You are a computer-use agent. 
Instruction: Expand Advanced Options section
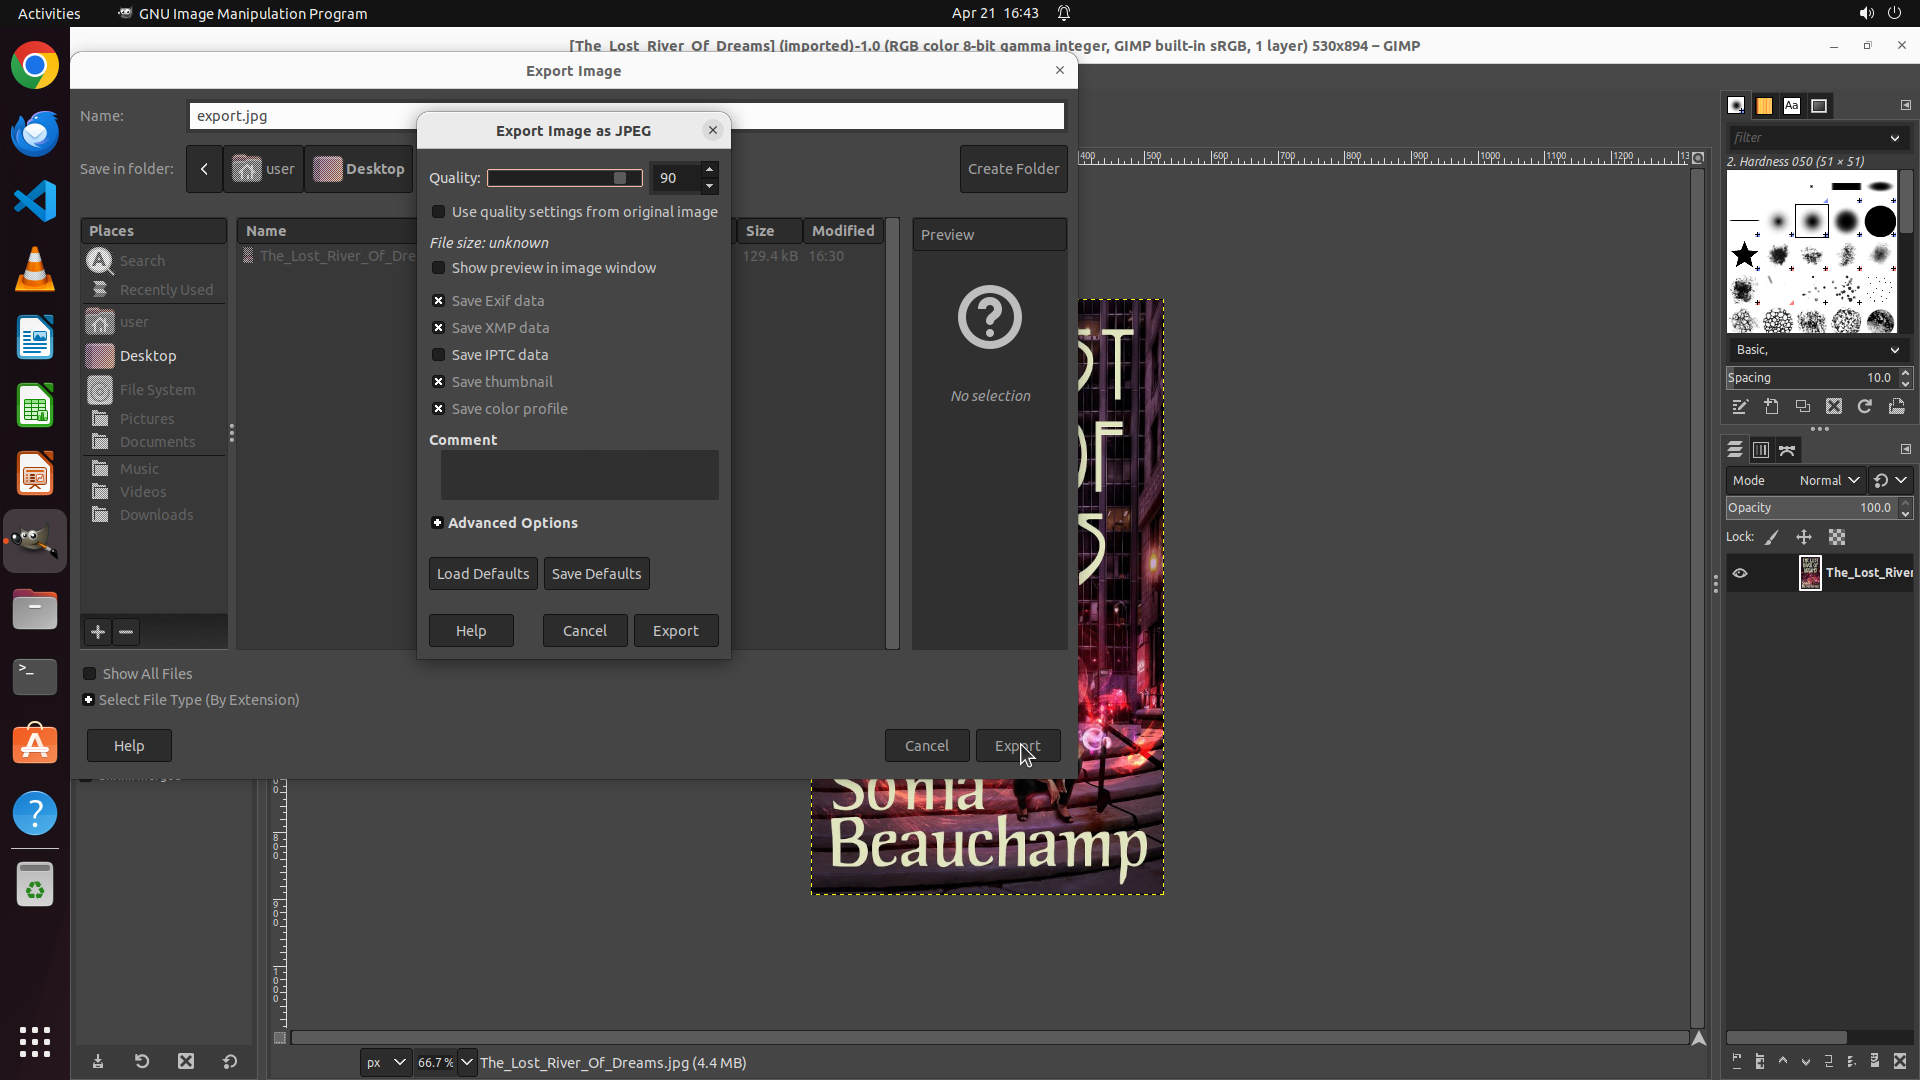click(x=437, y=523)
